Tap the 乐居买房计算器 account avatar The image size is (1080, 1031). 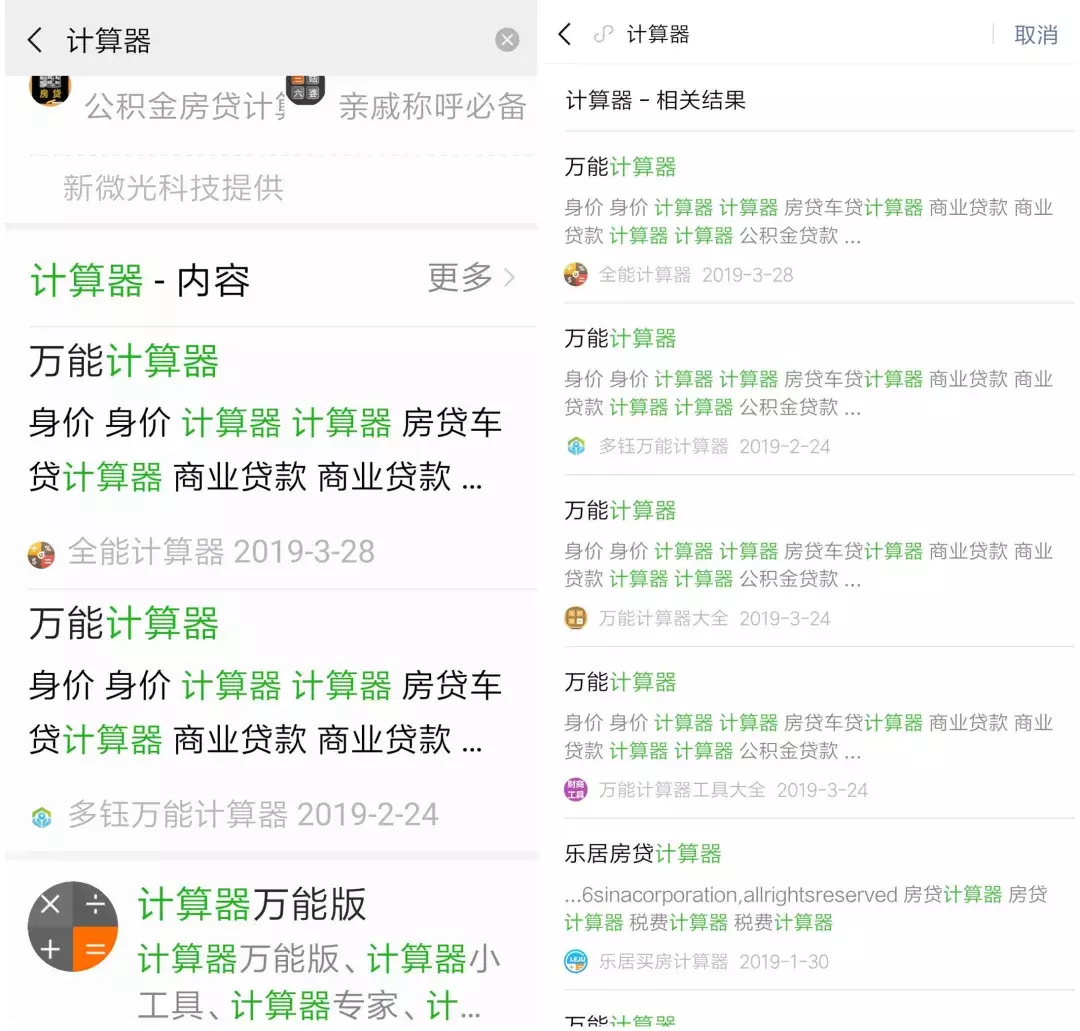(x=576, y=961)
